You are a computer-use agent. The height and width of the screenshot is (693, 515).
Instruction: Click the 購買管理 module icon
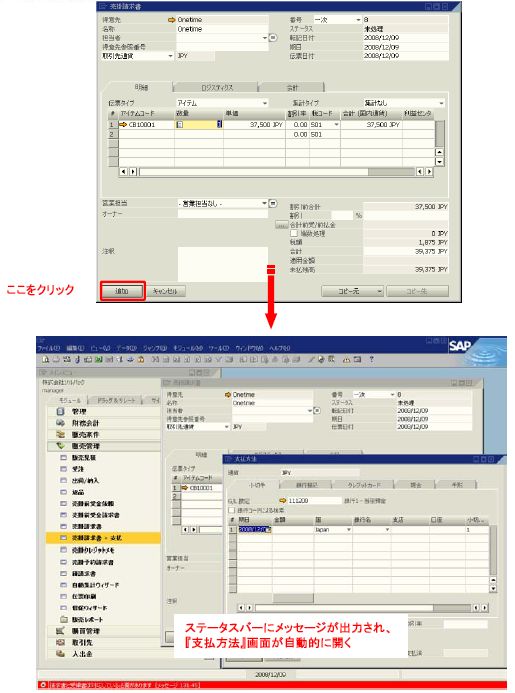pos(61,631)
